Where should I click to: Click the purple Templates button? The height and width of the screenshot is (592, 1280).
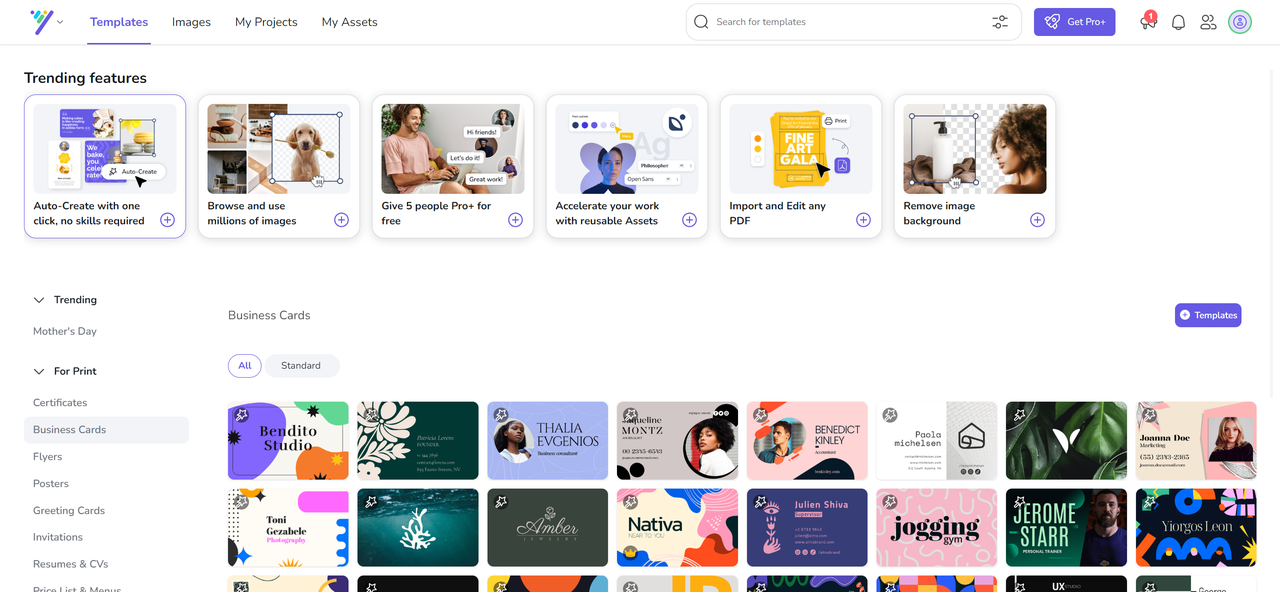click(1208, 315)
